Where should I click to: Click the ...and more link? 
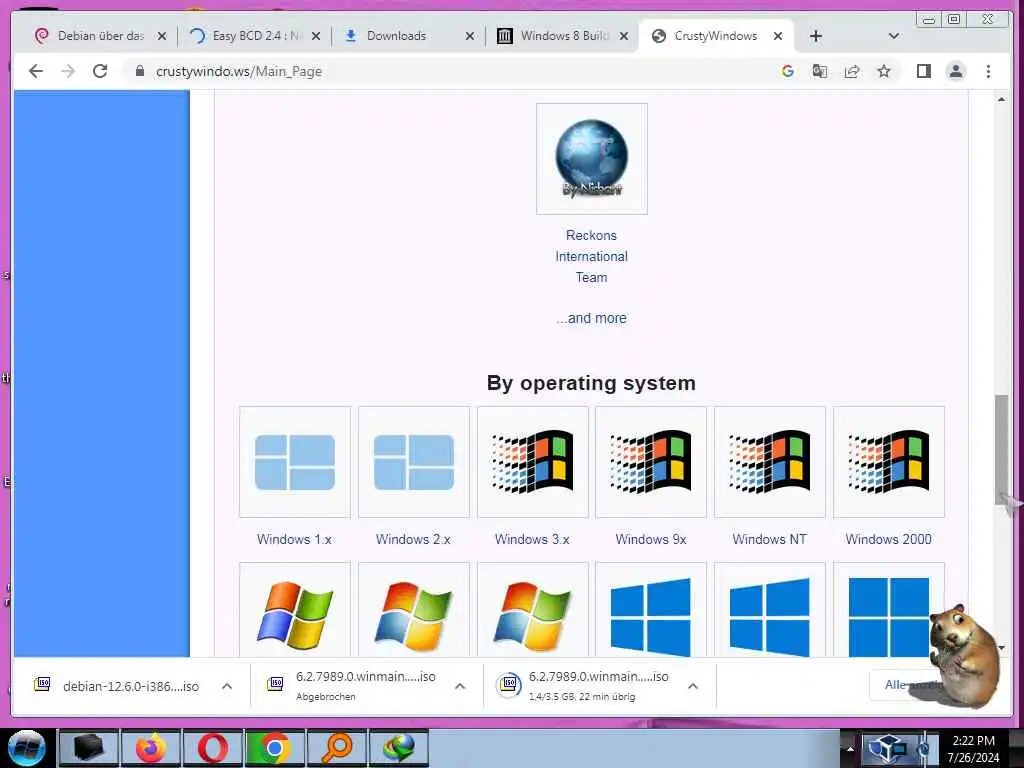[x=592, y=318]
